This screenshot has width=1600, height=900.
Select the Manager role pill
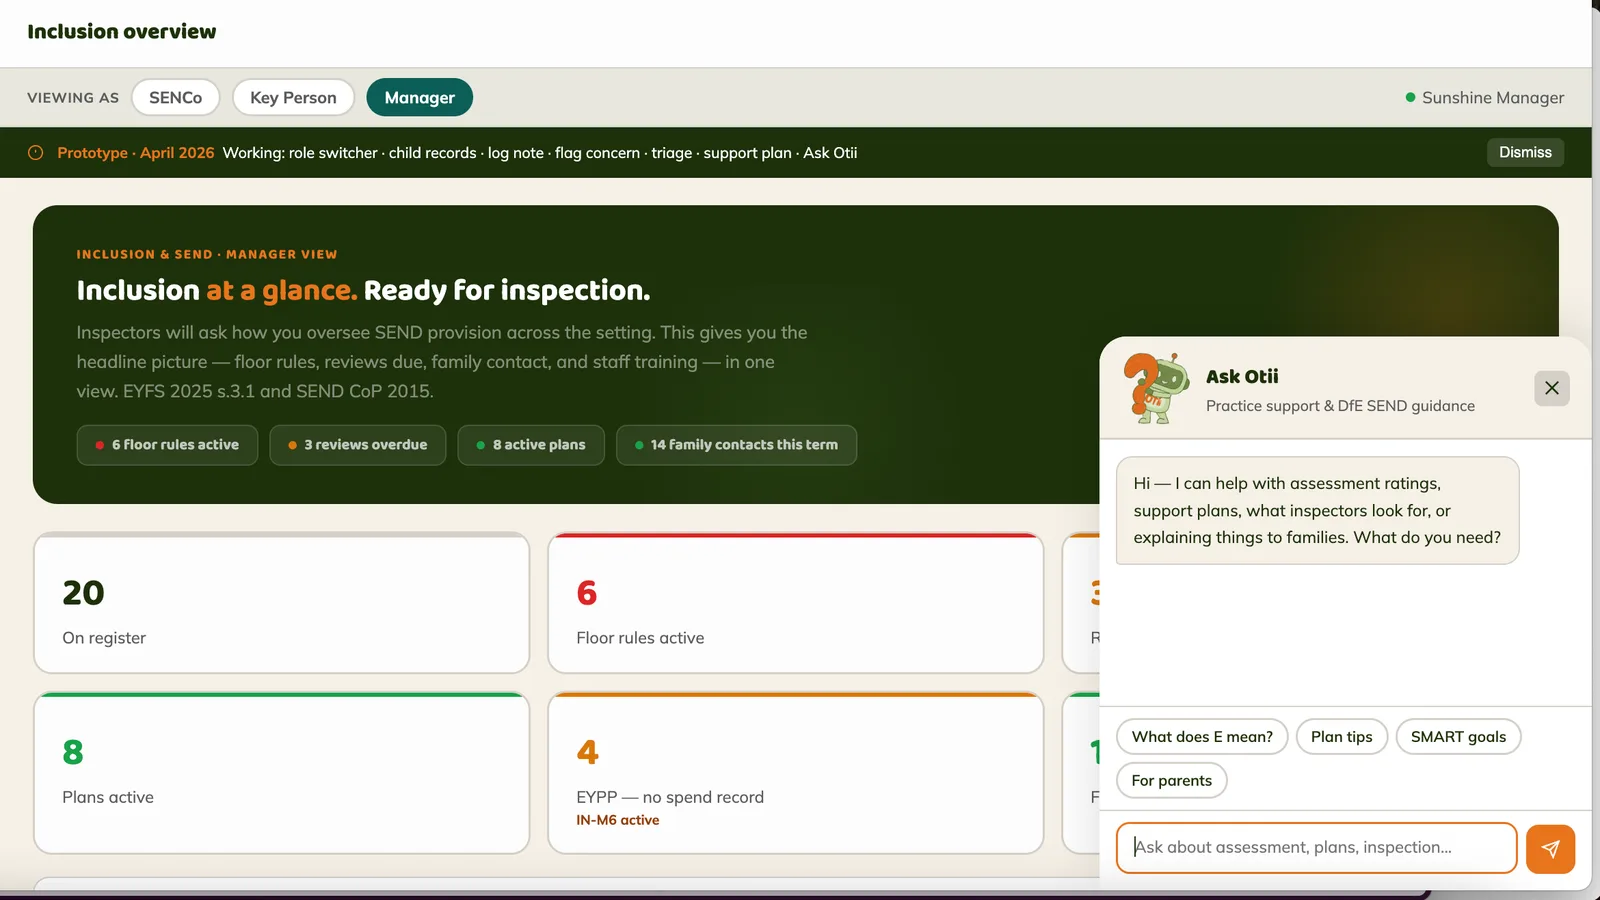click(419, 97)
